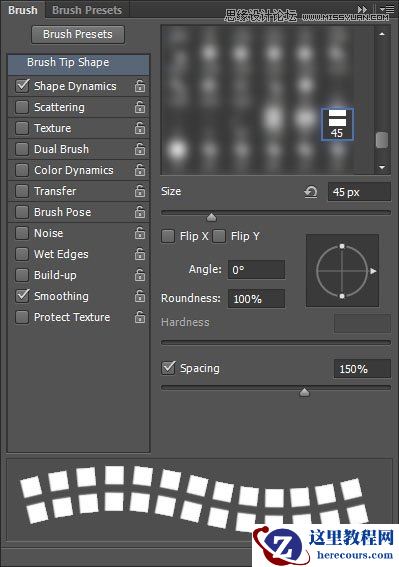Open the Dual Brush settings label

(x=61, y=149)
